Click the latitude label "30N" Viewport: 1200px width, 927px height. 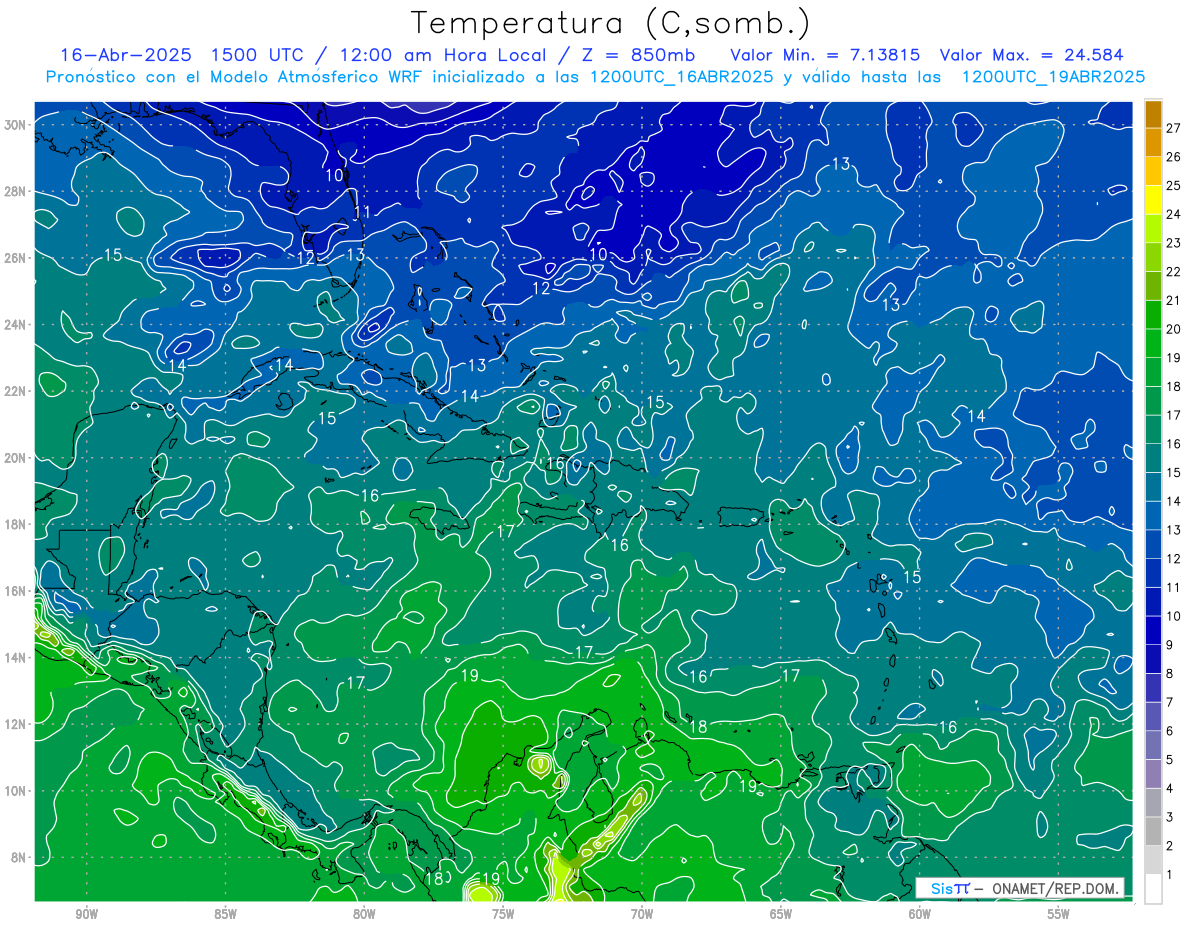click(15, 125)
